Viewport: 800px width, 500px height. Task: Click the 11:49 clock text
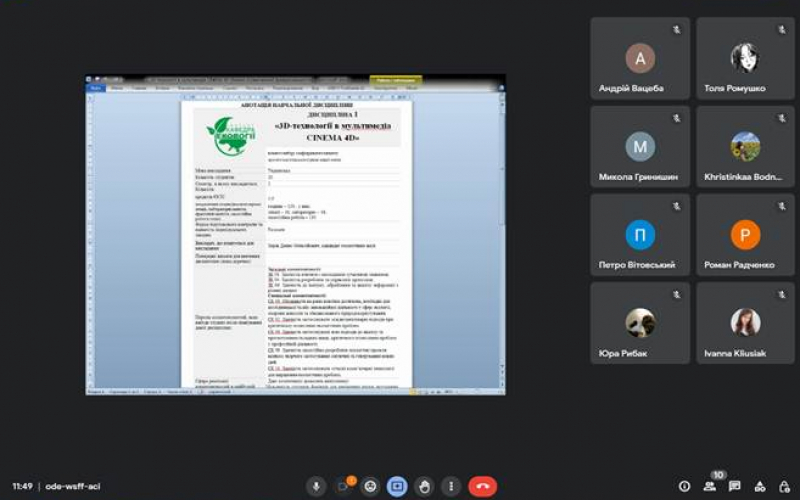point(22,486)
